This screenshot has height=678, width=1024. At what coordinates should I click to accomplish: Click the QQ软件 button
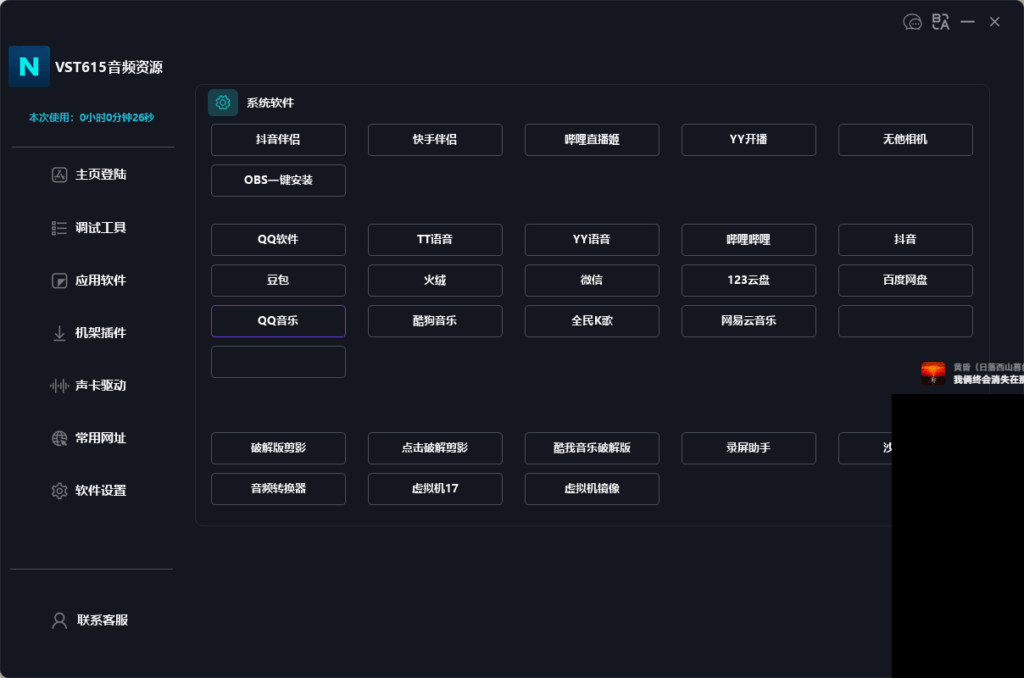tap(278, 240)
